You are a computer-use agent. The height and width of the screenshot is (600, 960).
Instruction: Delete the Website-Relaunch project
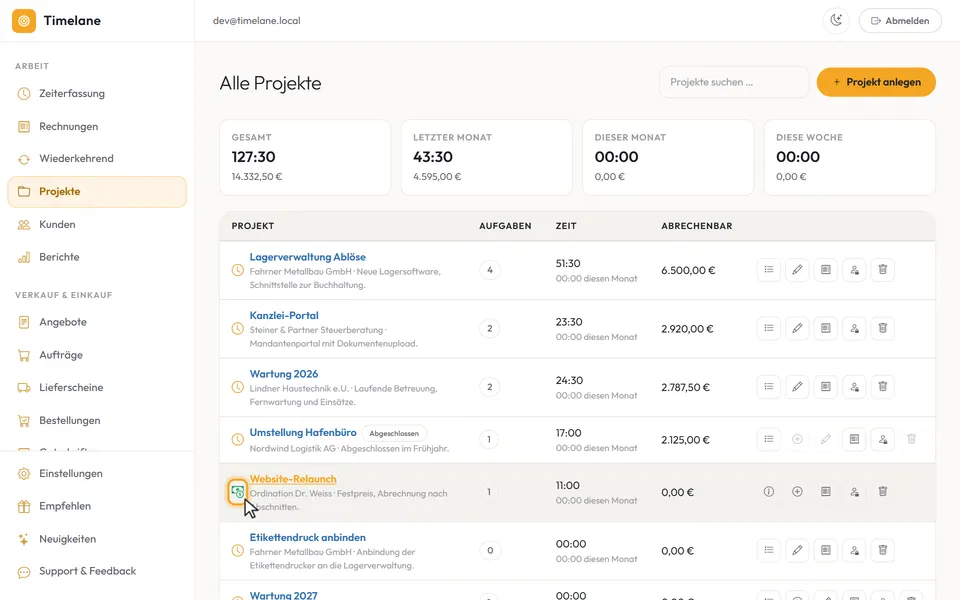point(883,492)
